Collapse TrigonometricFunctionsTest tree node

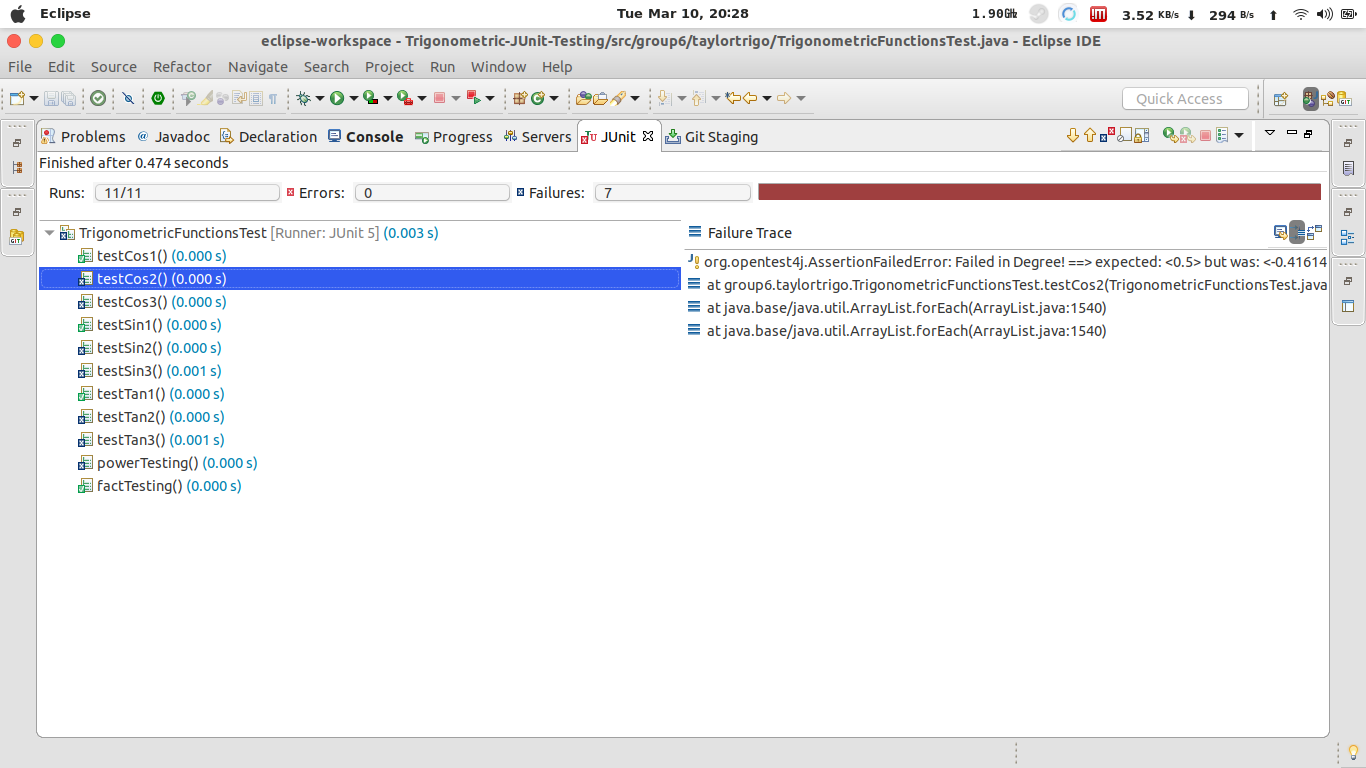pos(50,233)
